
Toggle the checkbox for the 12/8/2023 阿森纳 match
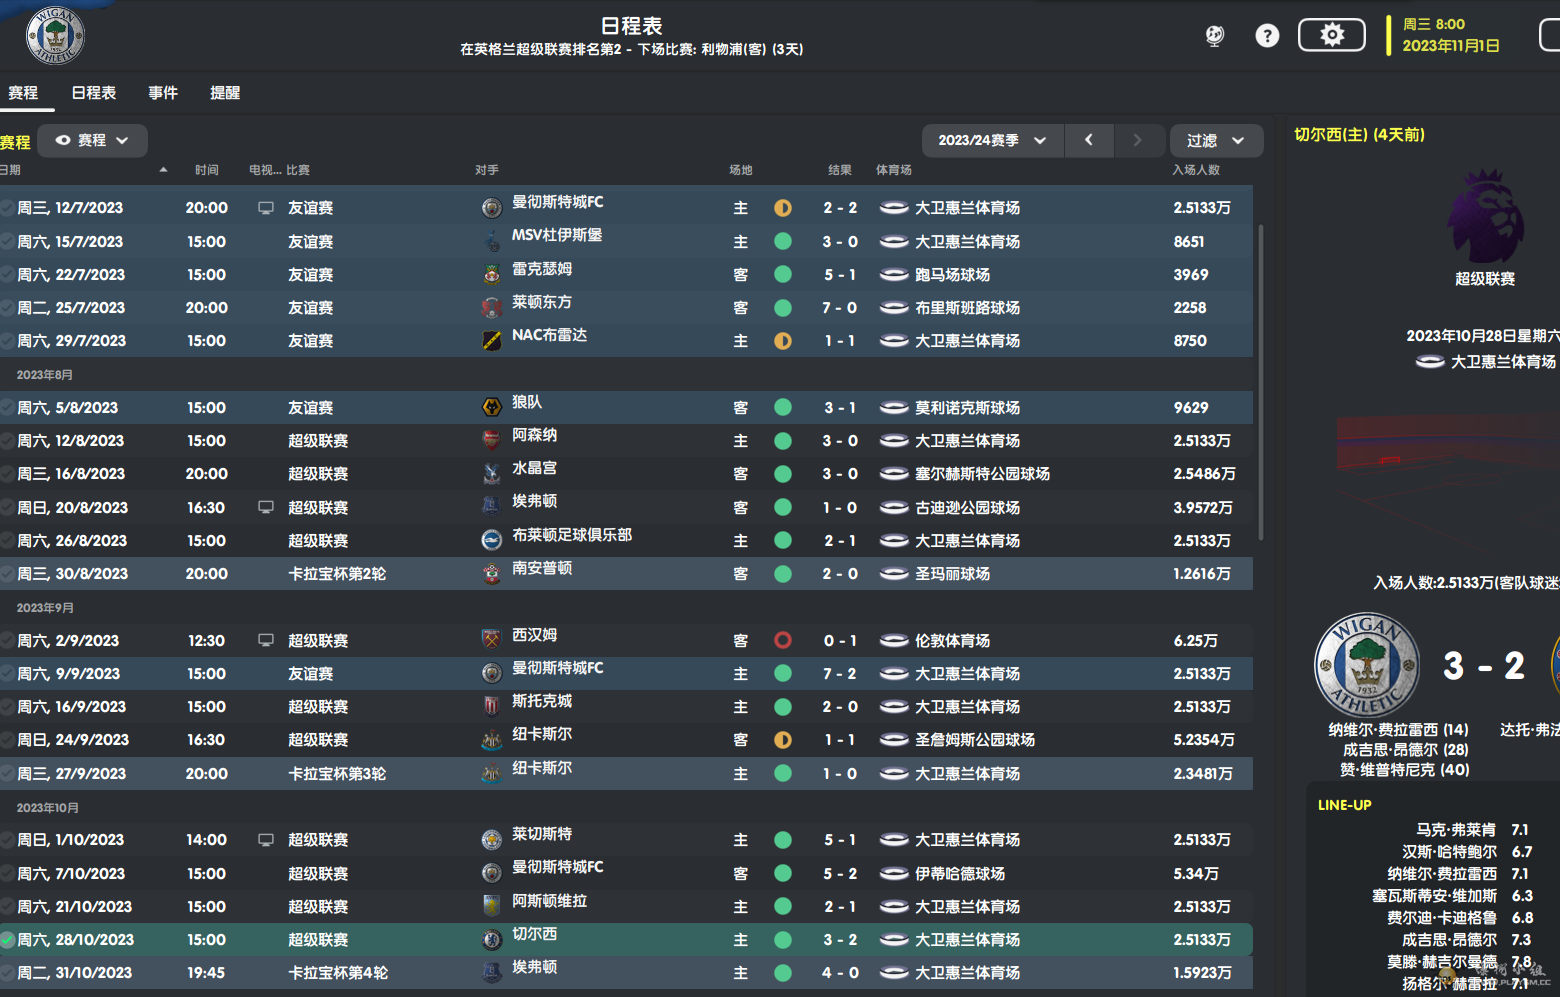tap(8, 441)
